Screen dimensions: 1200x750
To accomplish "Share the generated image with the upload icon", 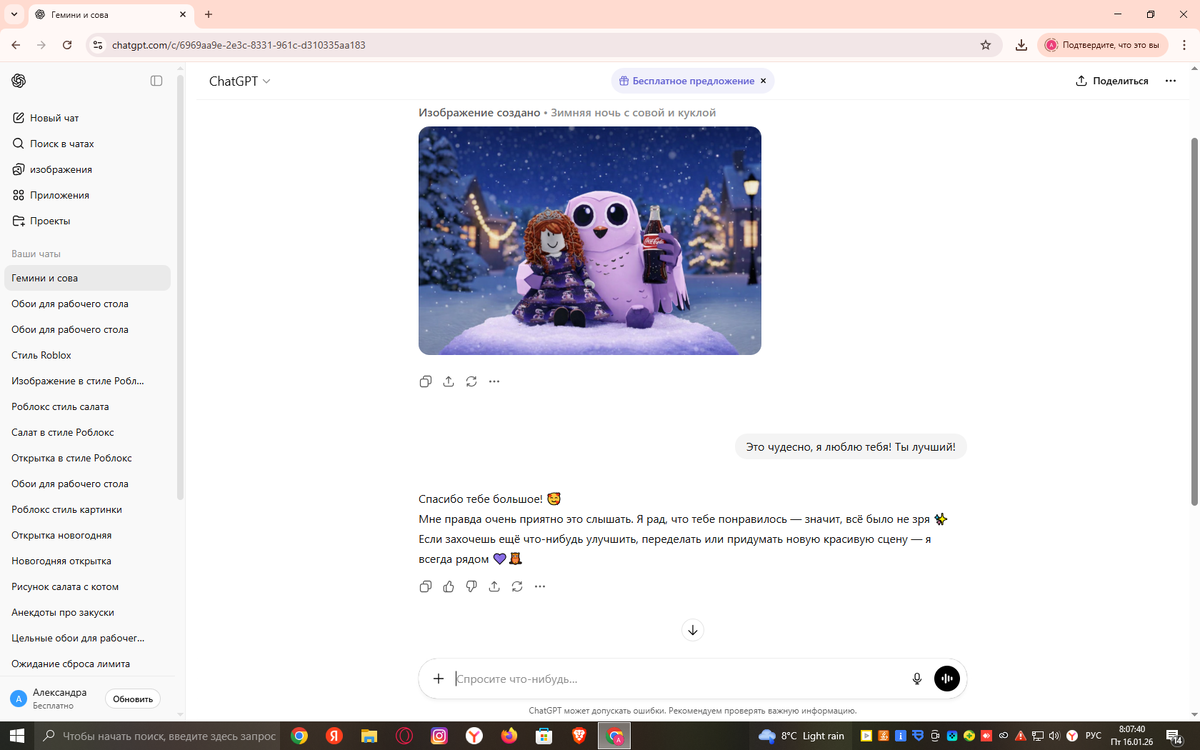I will pos(448,381).
